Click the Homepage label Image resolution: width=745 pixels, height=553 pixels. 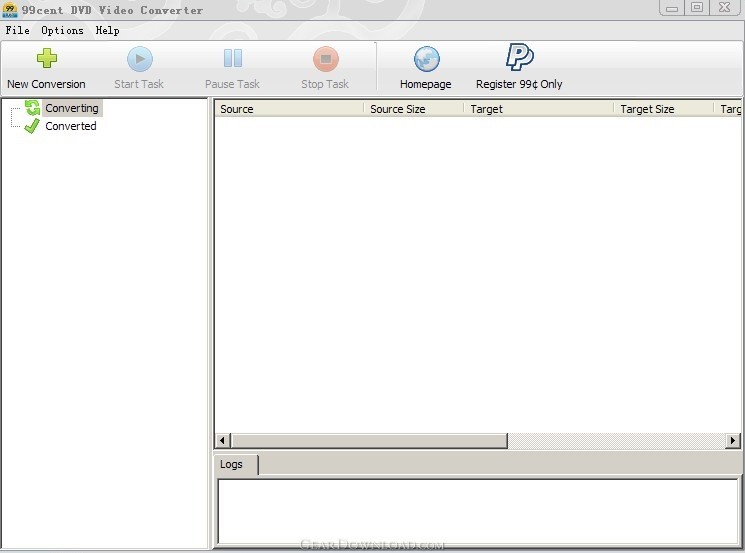[426, 84]
